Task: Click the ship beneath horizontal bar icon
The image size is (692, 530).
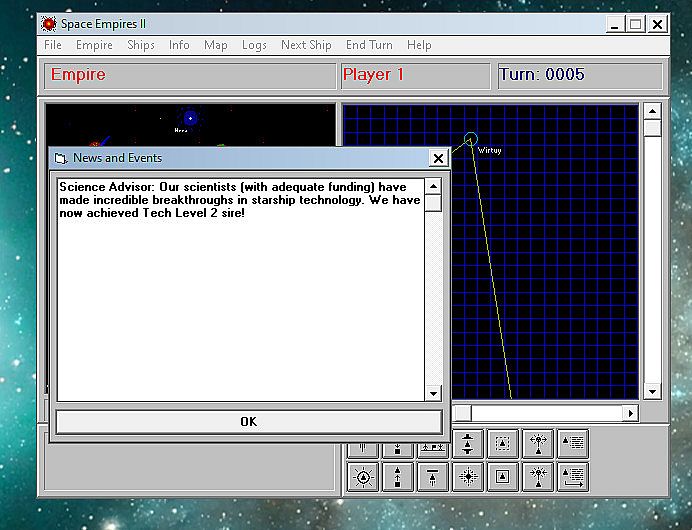Action: click(x=433, y=477)
